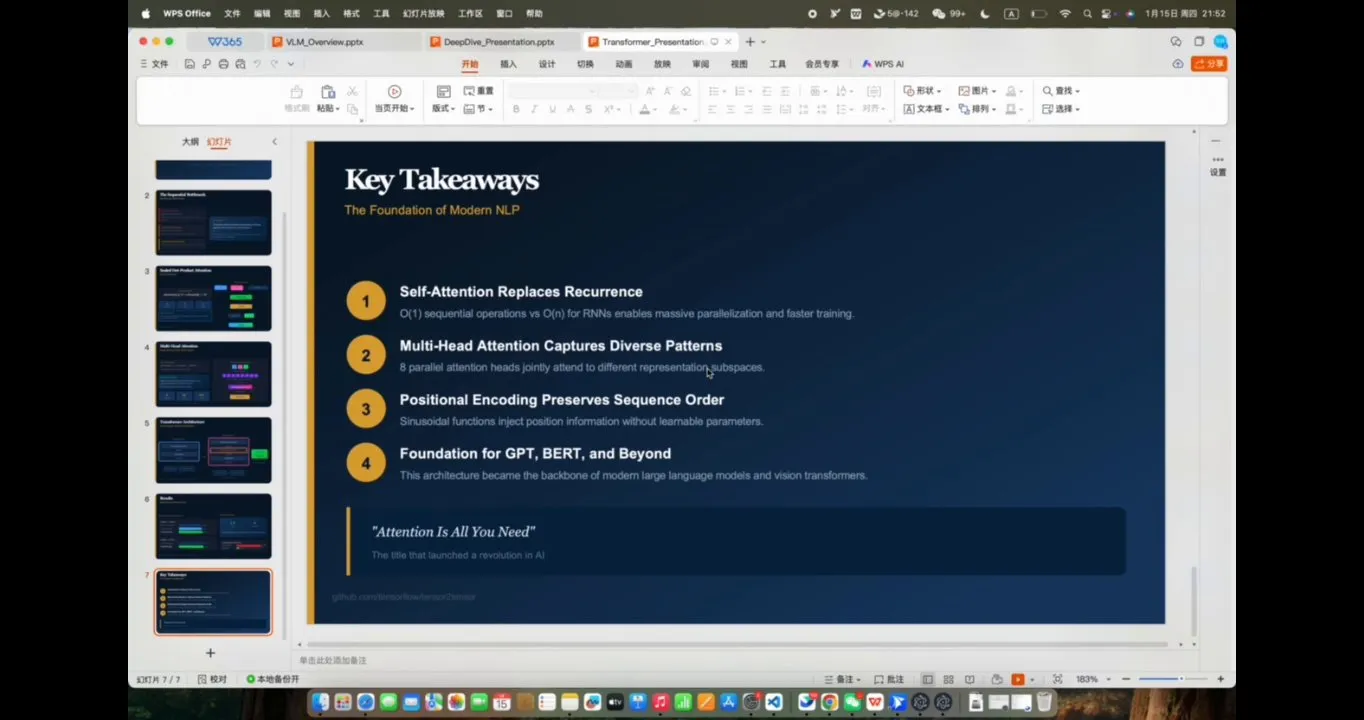Expand the 形状 shapes dropdown
1364x720 pixels.
click(922, 91)
